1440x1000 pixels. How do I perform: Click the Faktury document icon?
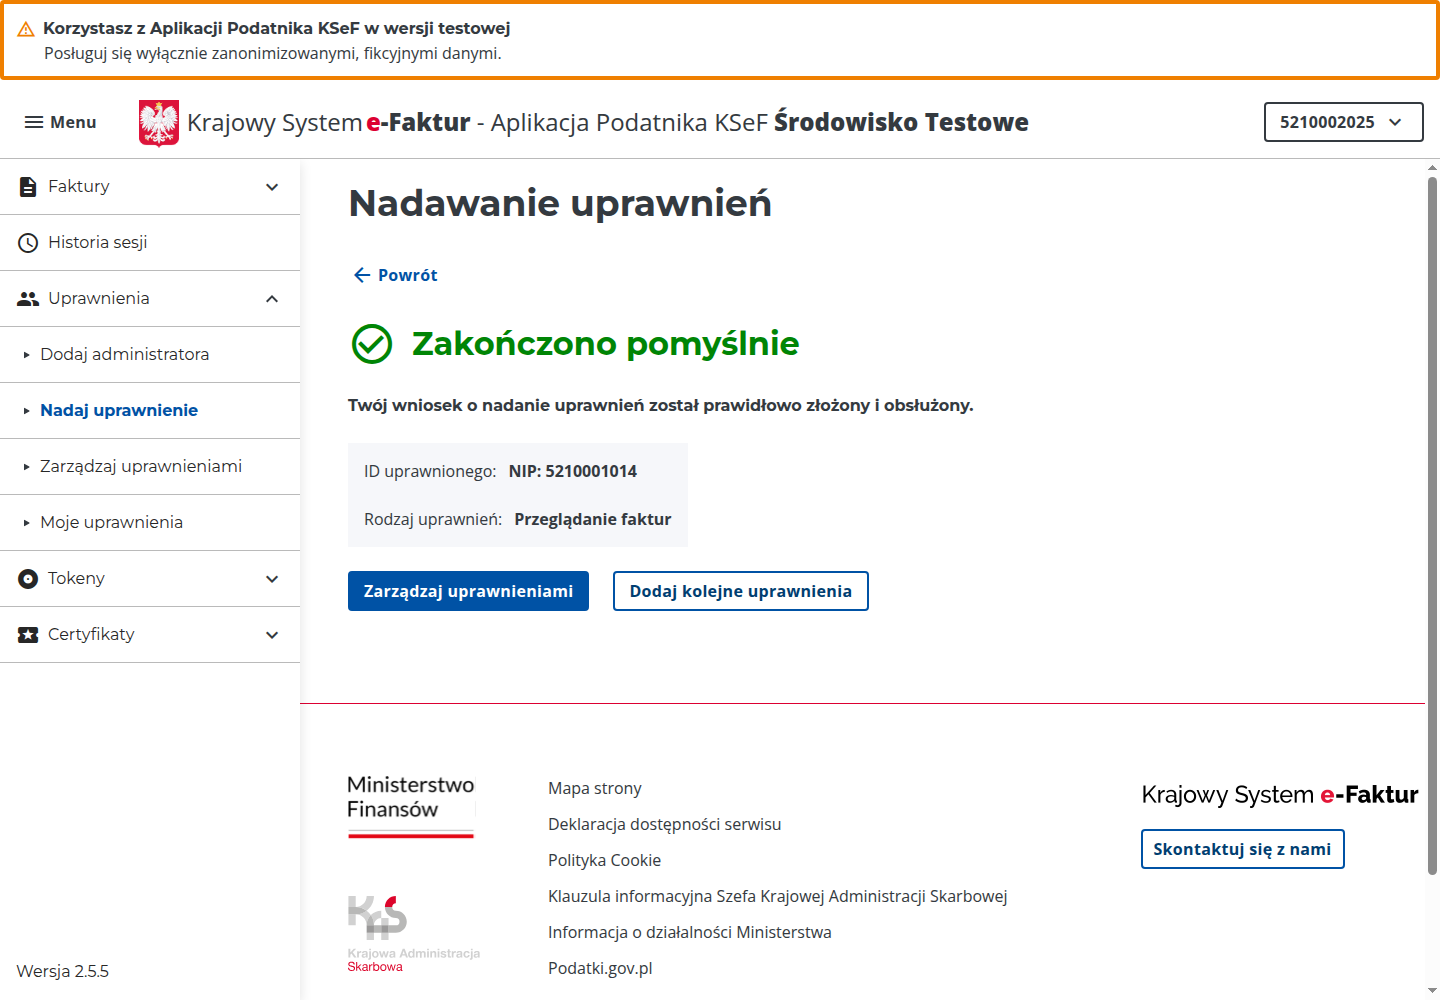click(28, 187)
